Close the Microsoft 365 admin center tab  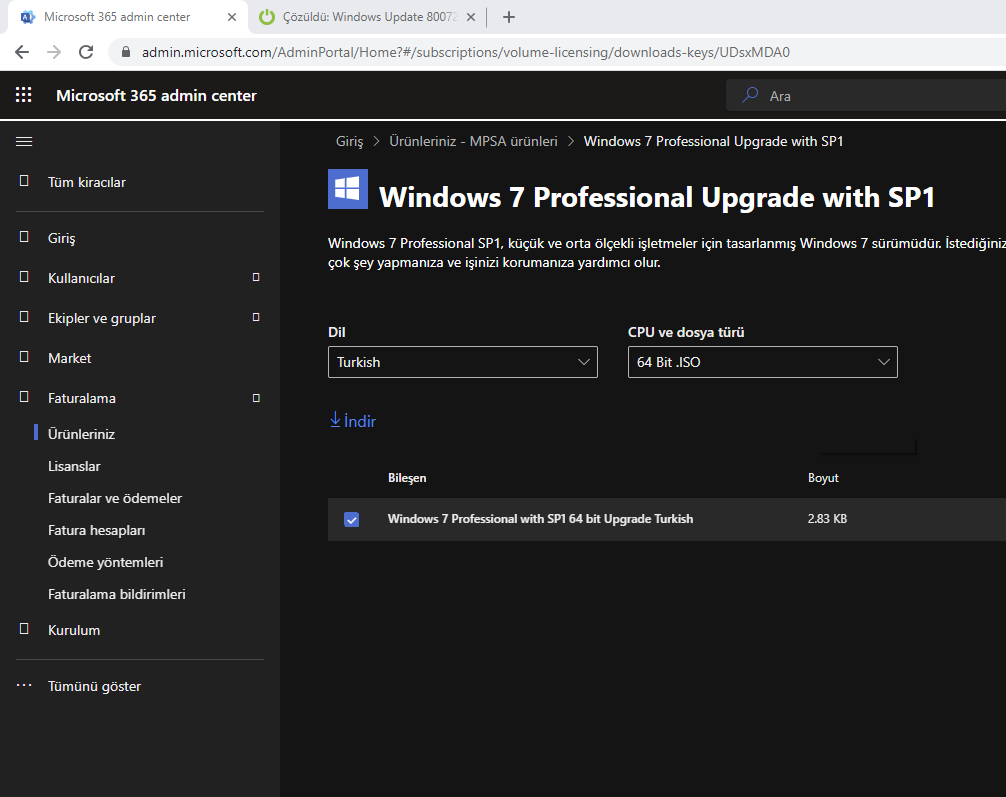coord(232,17)
